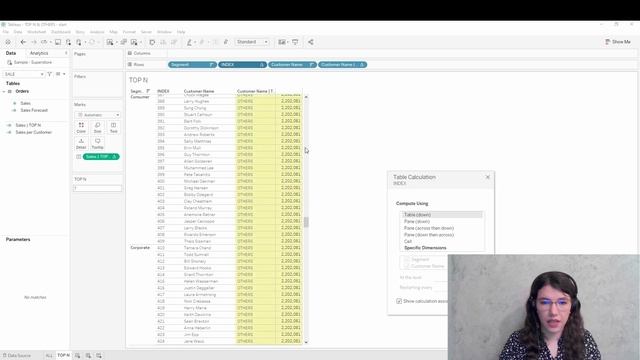Click the Text card in Marks
The height and width of the screenshot is (360, 640).
(x=113, y=128)
